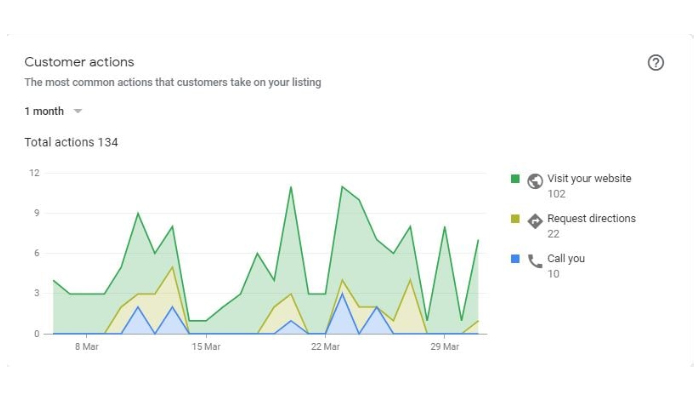Open the 1 month period dropdown

(45, 111)
